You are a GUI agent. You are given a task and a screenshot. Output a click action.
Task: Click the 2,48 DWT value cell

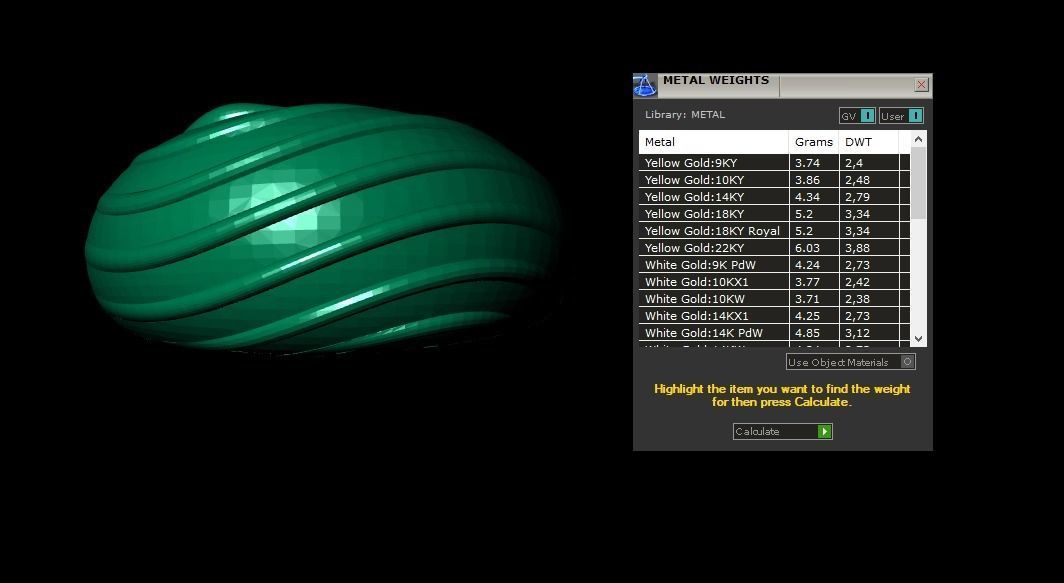tap(869, 180)
